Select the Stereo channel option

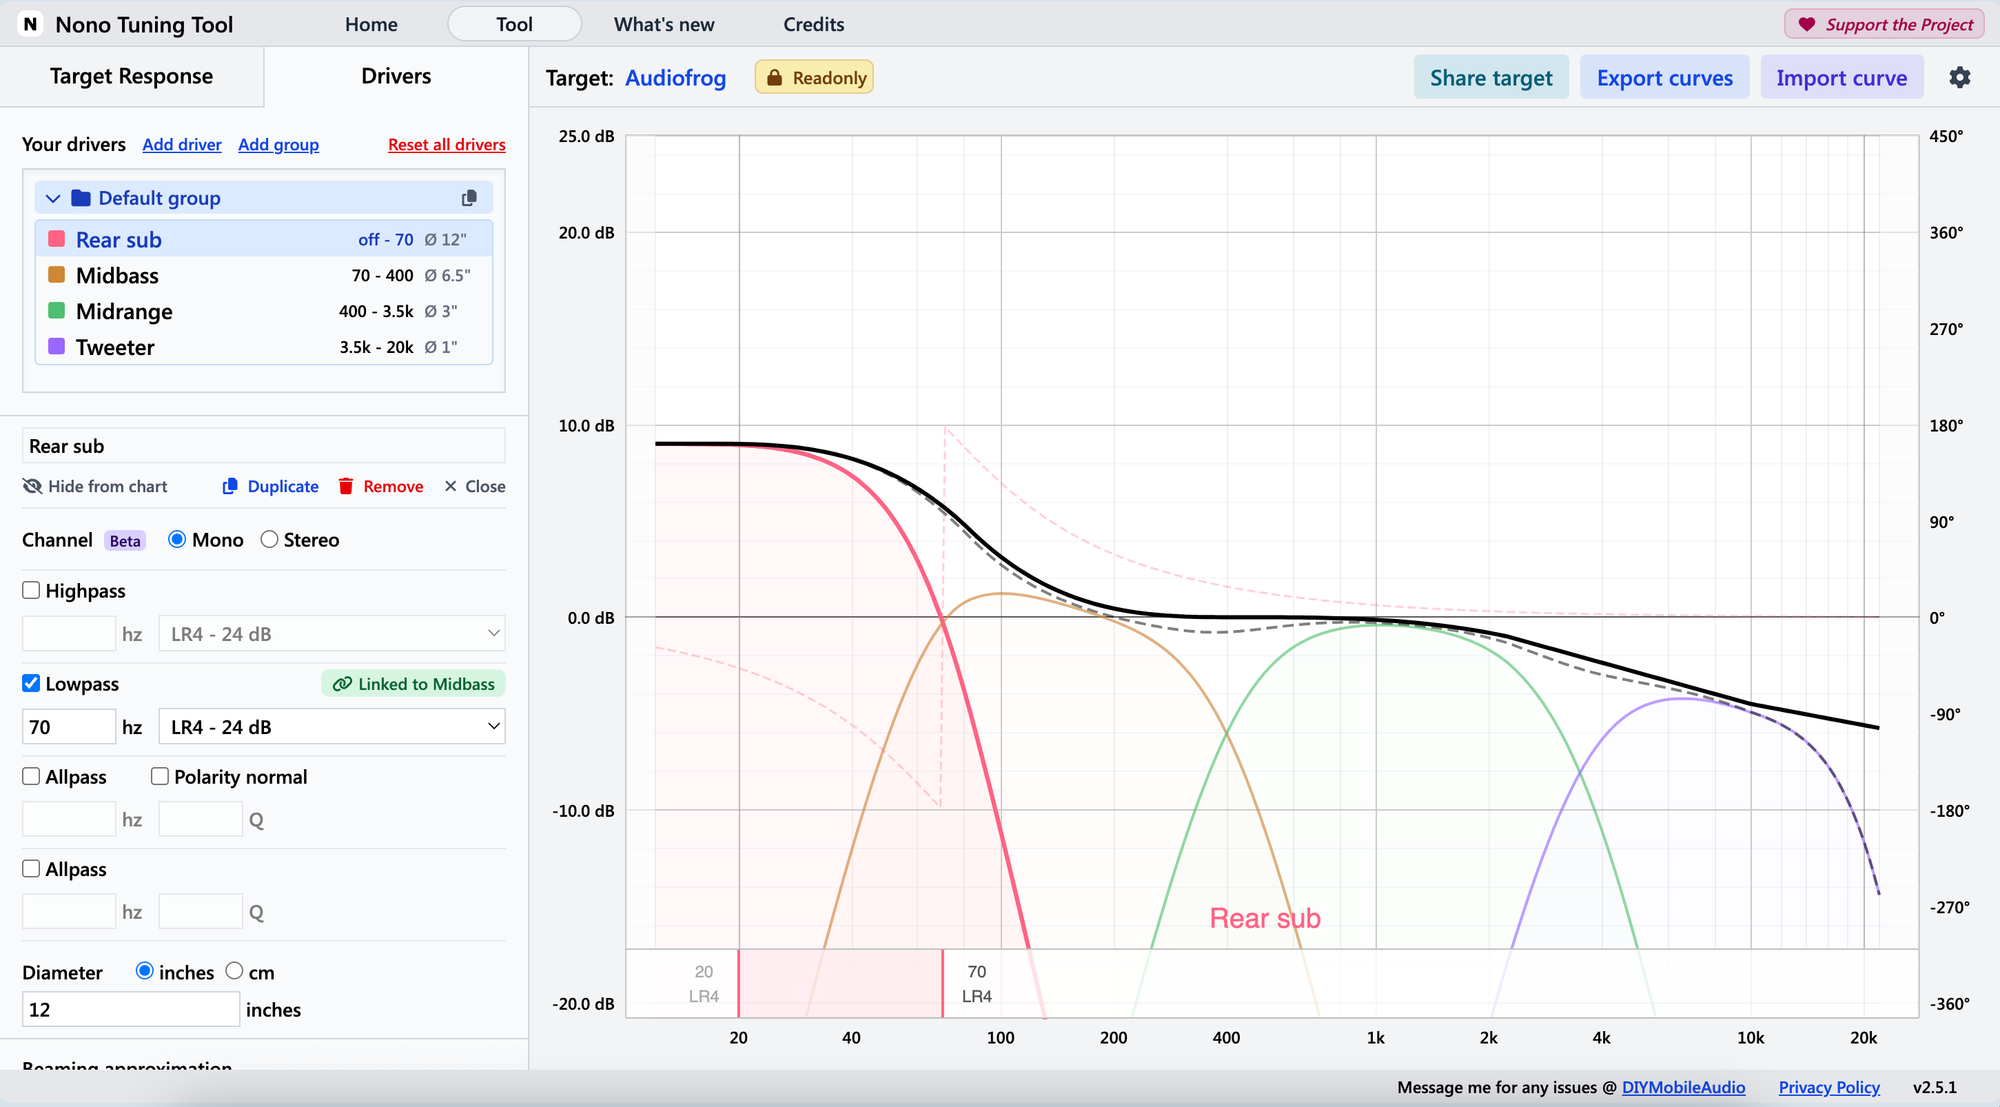(269, 540)
